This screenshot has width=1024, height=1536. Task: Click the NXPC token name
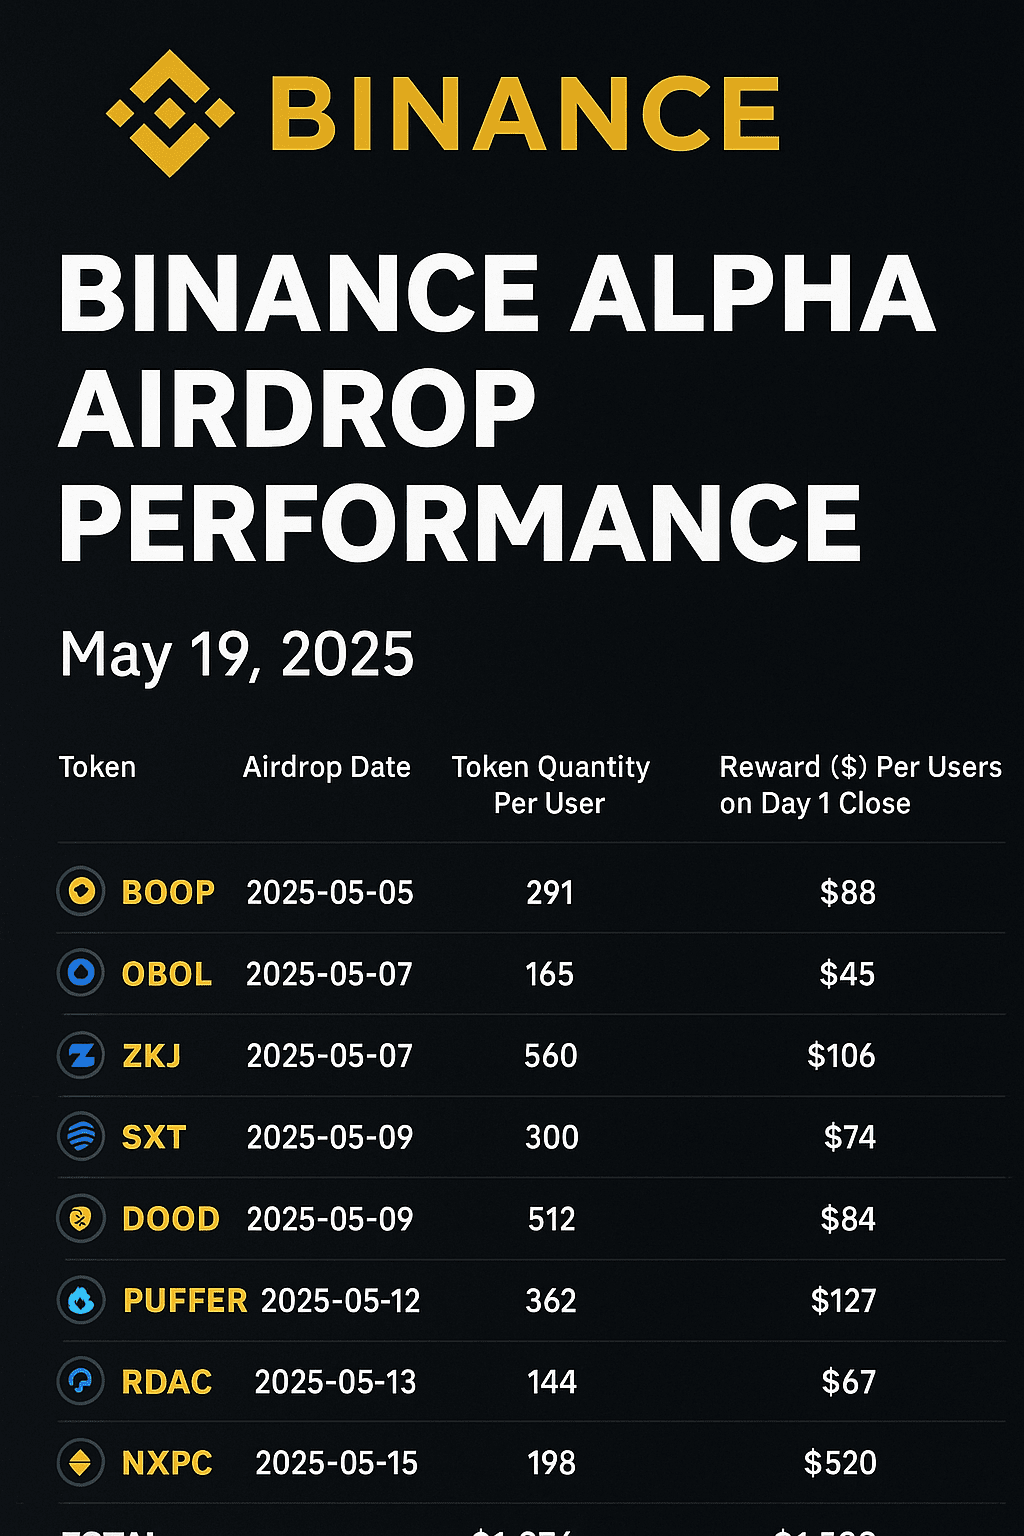tap(167, 1463)
